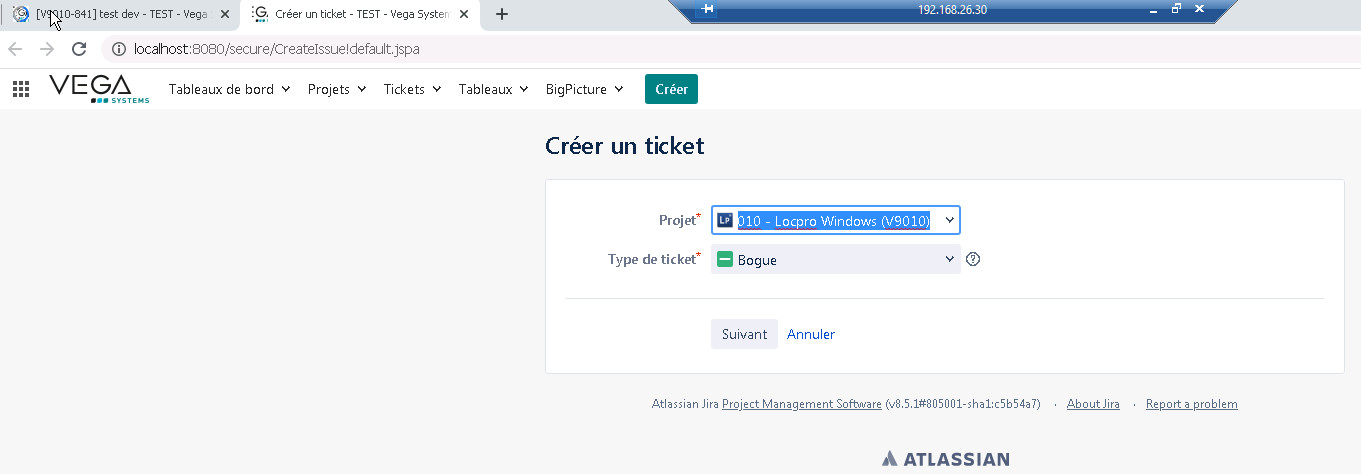The image size is (1361, 474).
Task: Open the Project Management Software link
Action: pos(802,404)
